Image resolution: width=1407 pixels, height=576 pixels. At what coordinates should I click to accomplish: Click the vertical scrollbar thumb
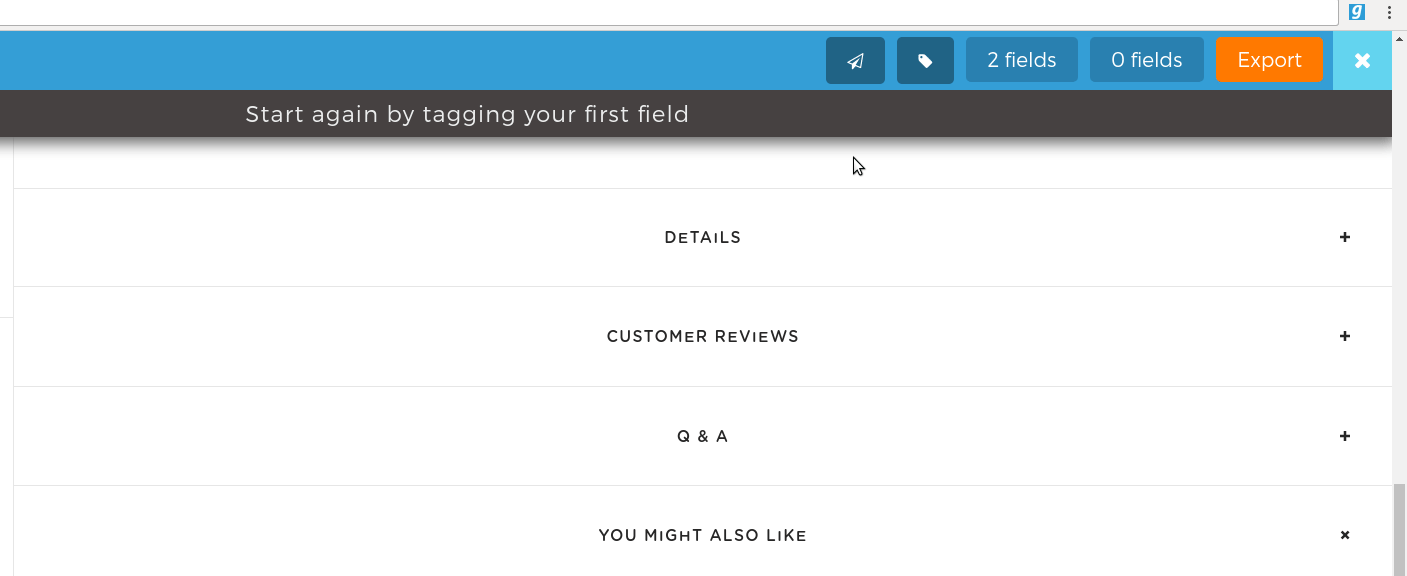[x=1399, y=528]
